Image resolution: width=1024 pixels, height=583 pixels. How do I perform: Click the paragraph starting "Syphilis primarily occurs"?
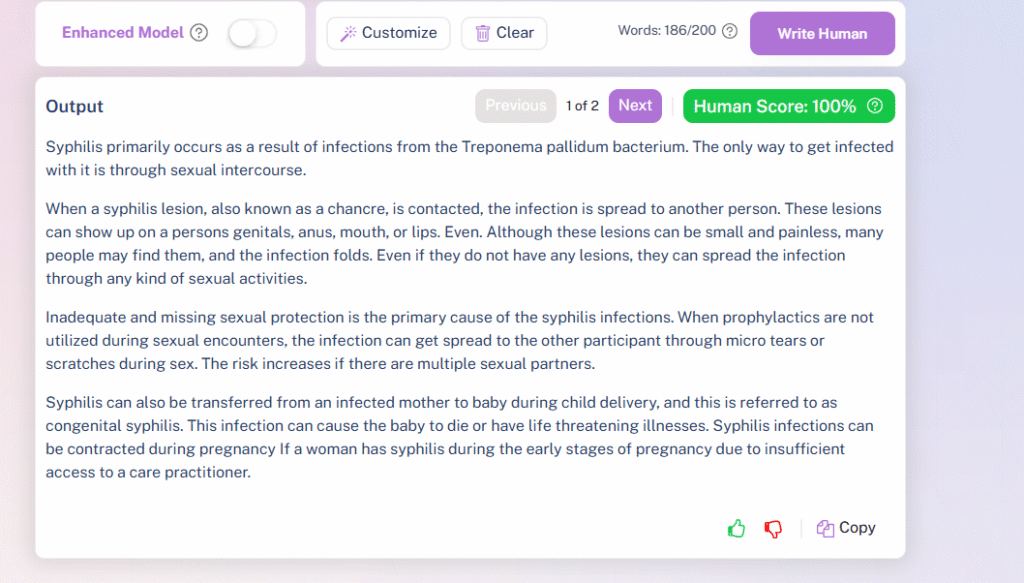(x=469, y=158)
